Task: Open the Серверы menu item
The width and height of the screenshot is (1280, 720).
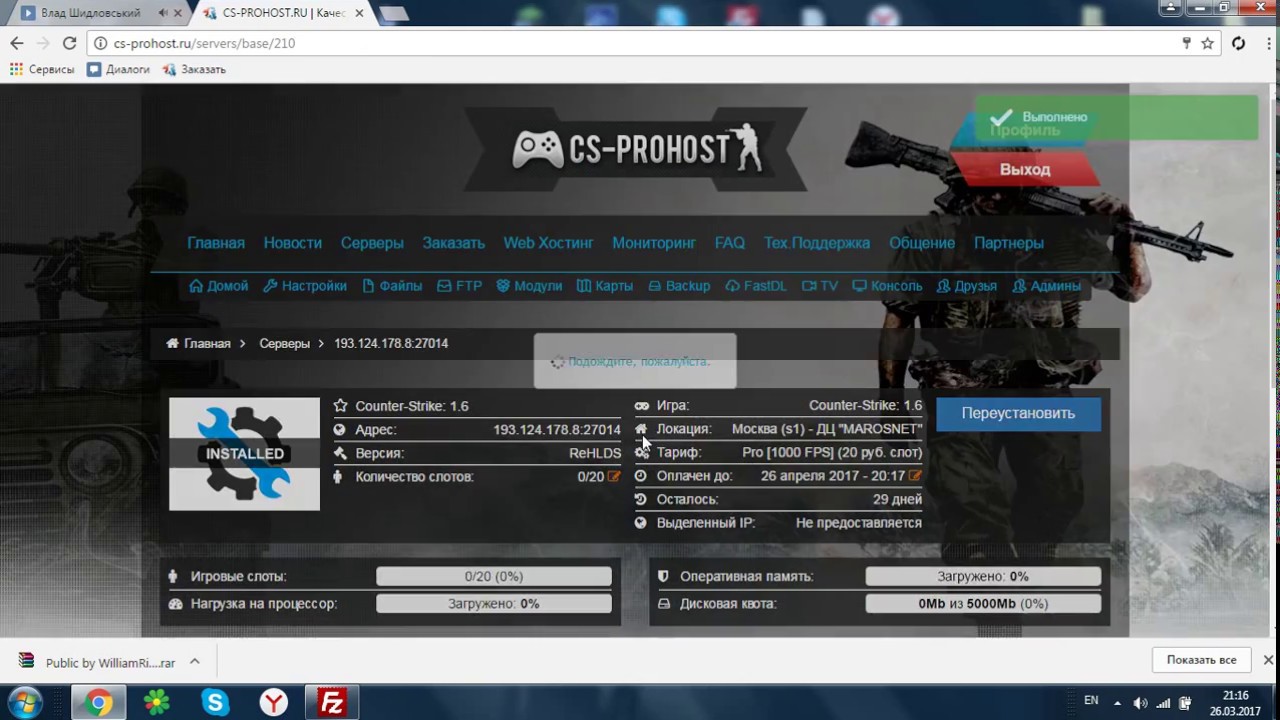Action: pos(372,243)
